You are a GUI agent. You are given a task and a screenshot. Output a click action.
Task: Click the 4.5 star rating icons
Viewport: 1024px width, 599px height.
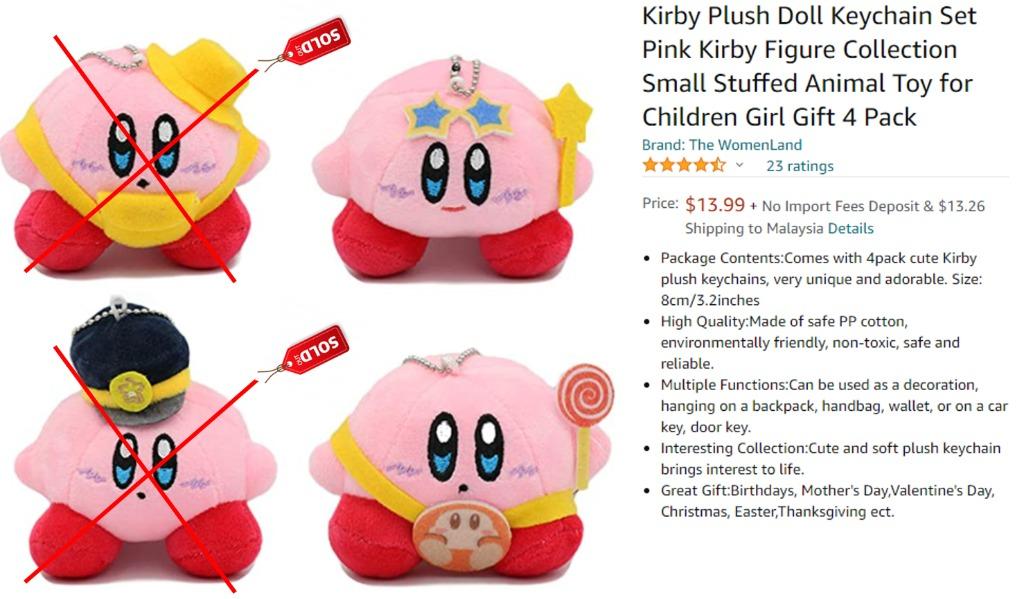coord(684,165)
